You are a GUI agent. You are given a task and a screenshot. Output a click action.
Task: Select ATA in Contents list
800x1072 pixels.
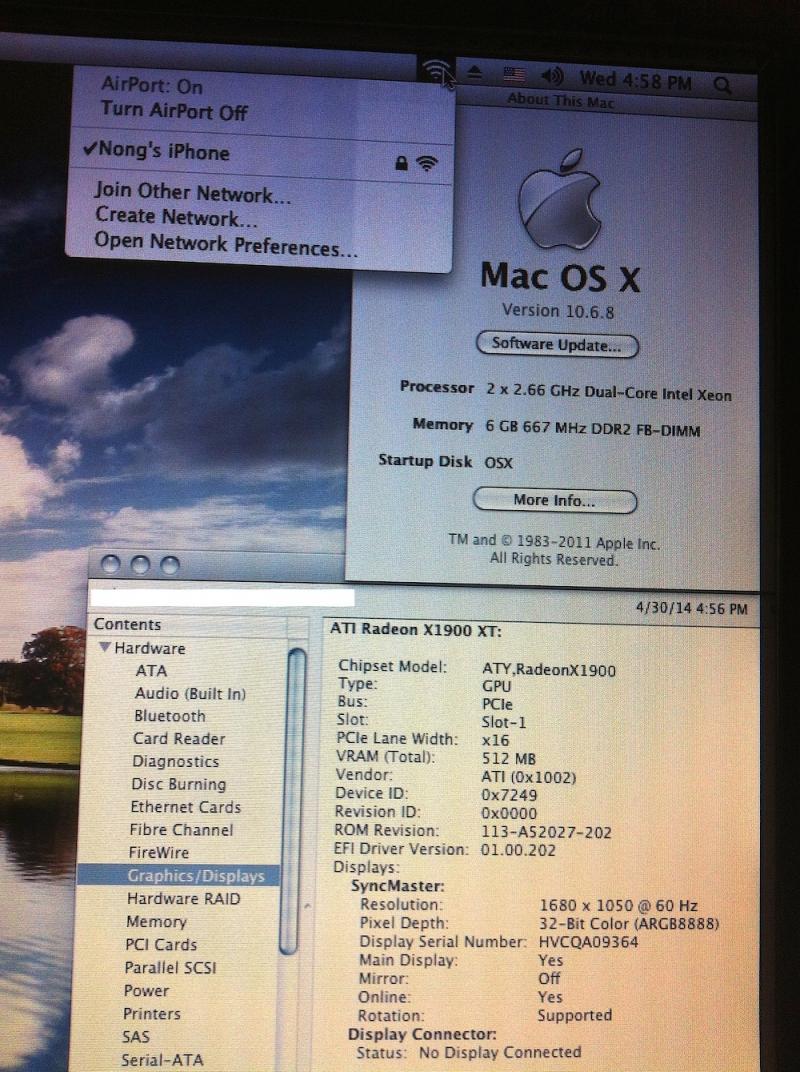pos(151,671)
